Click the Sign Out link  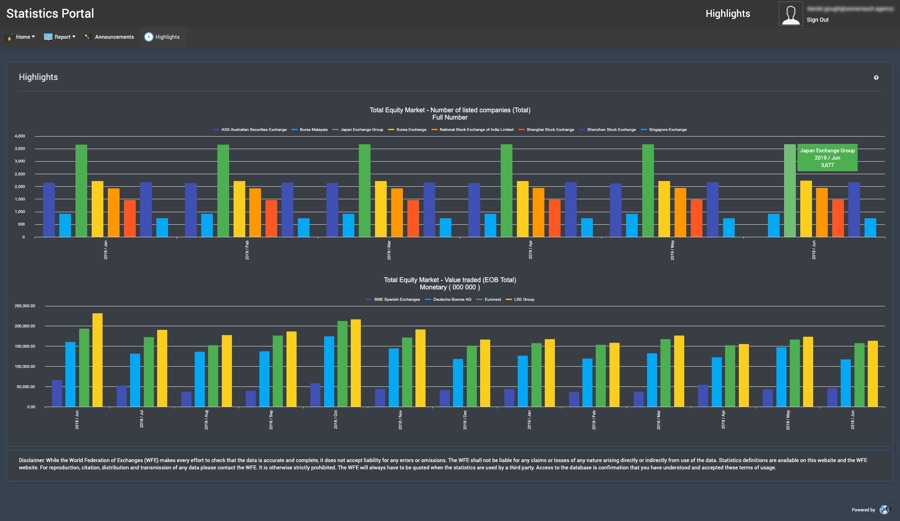817,20
